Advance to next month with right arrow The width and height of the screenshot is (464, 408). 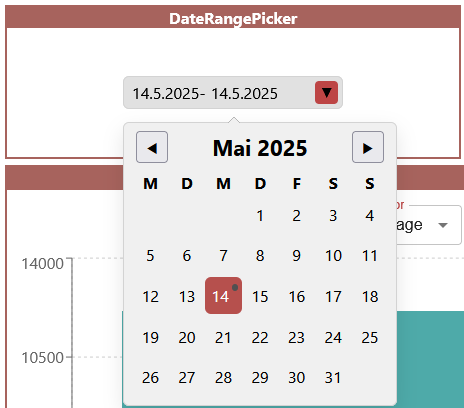click(368, 147)
